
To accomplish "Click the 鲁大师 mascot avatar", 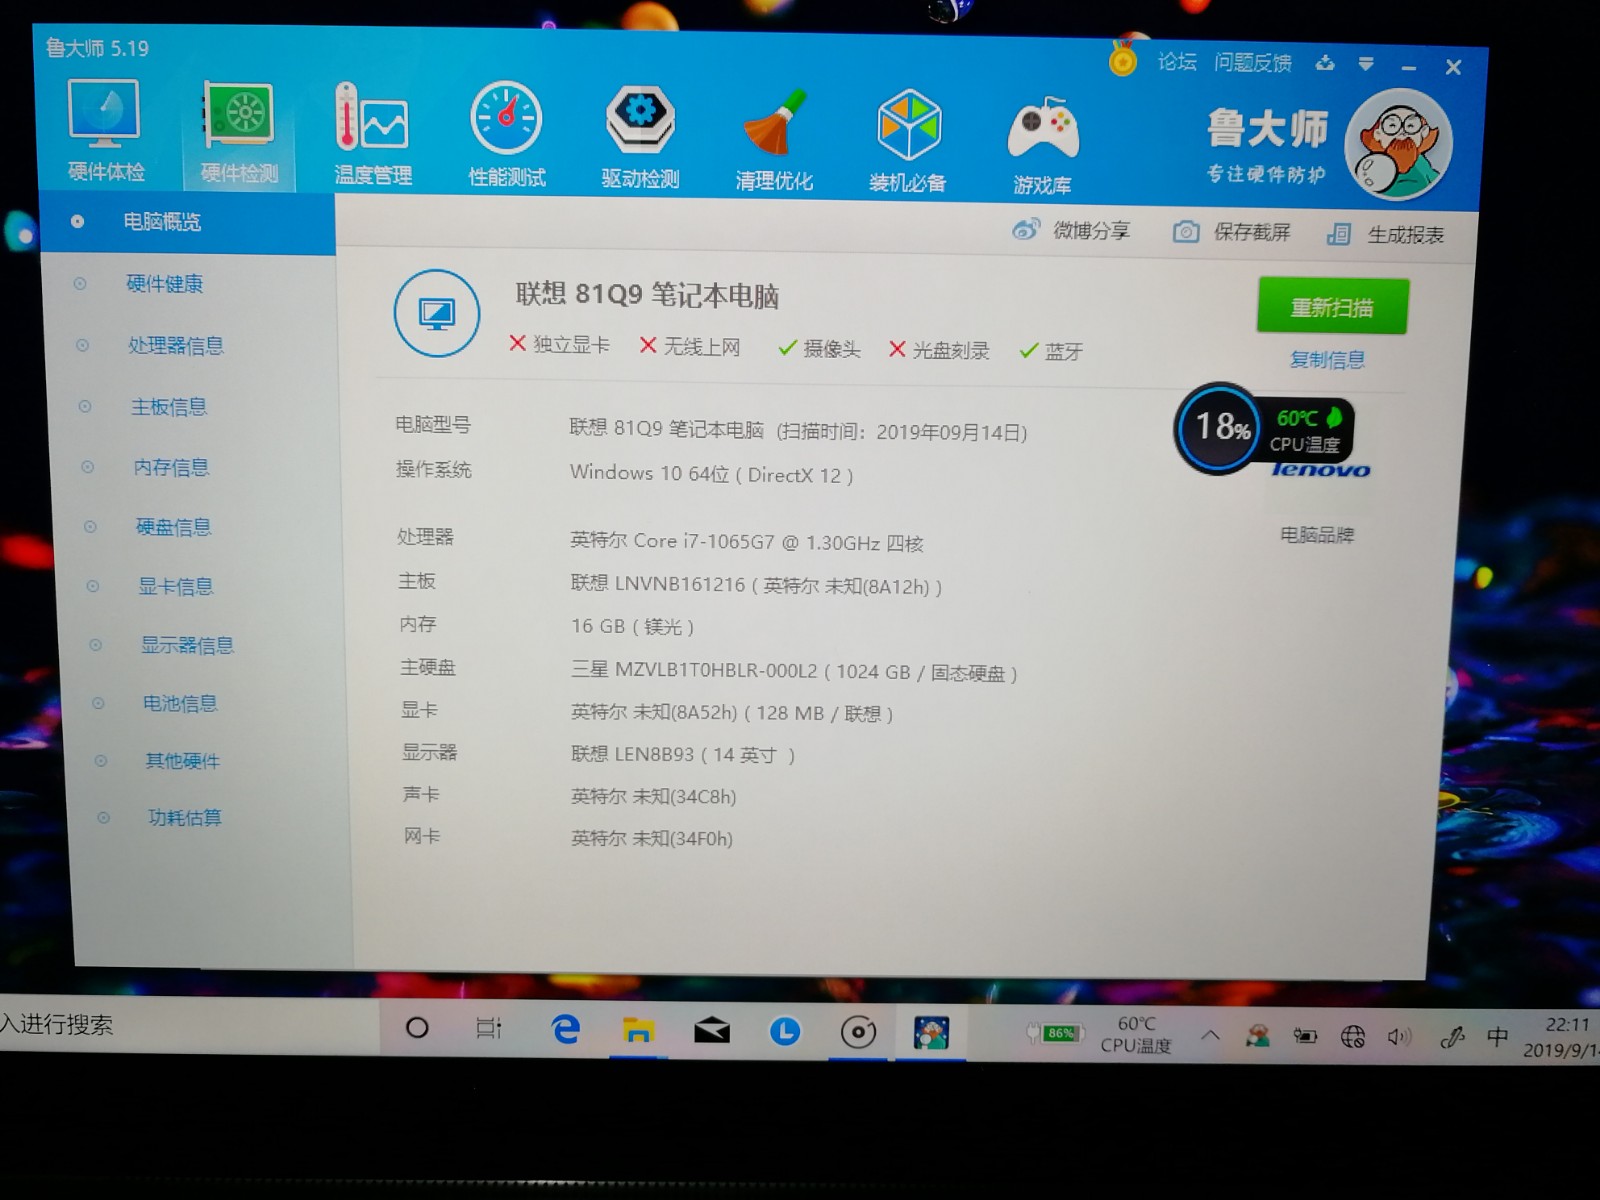I will [x=1398, y=144].
